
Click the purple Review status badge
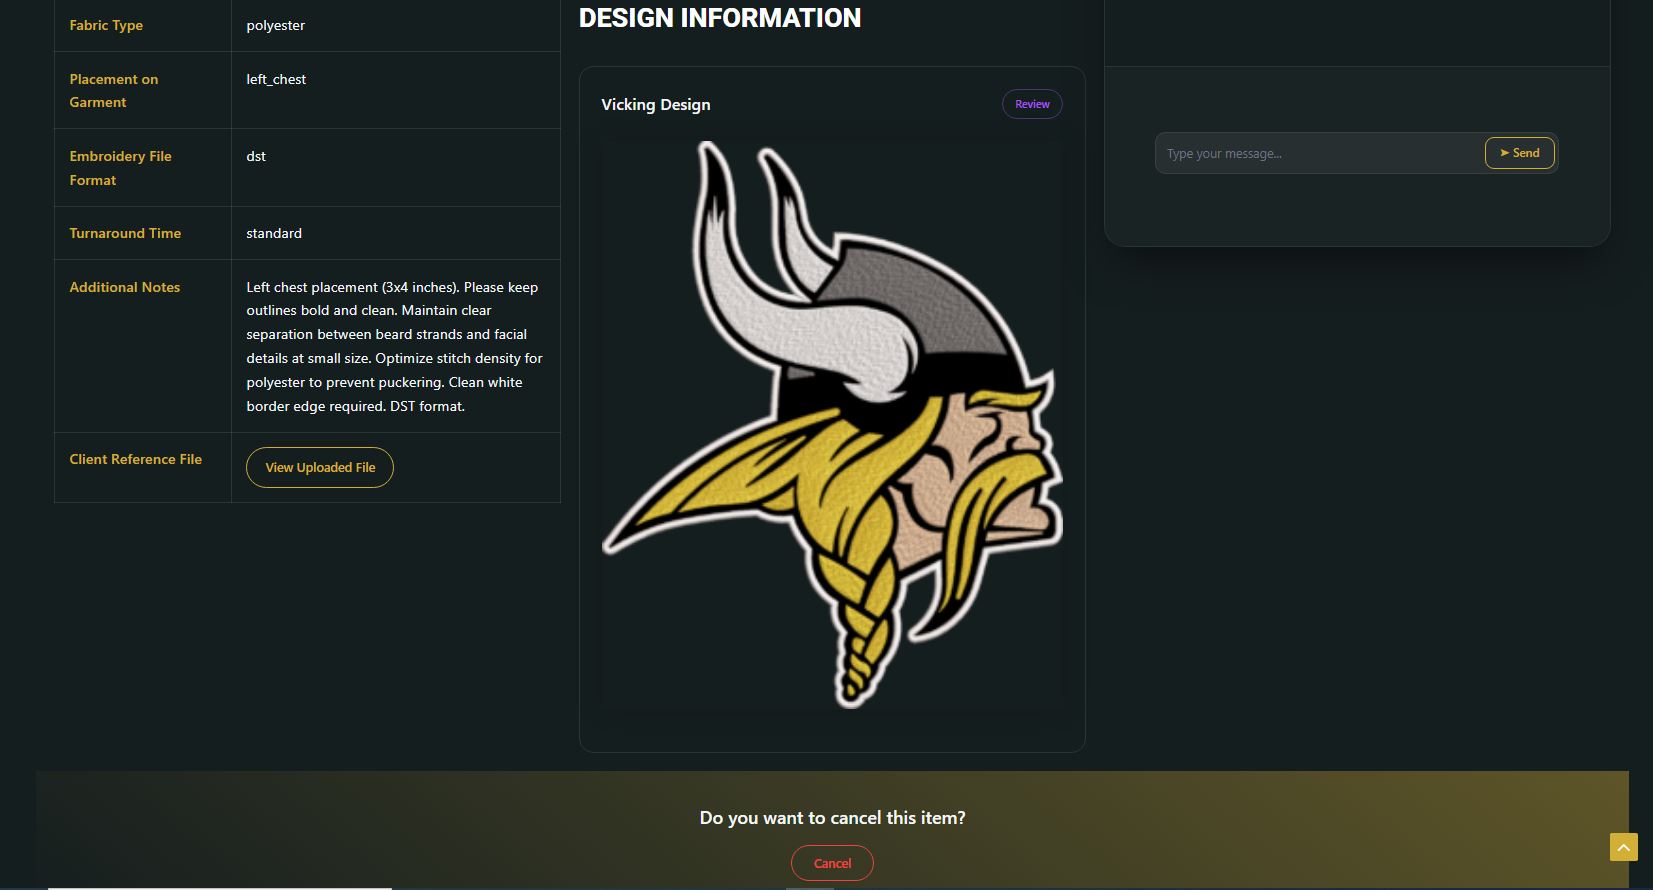(x=1032, y=104)
